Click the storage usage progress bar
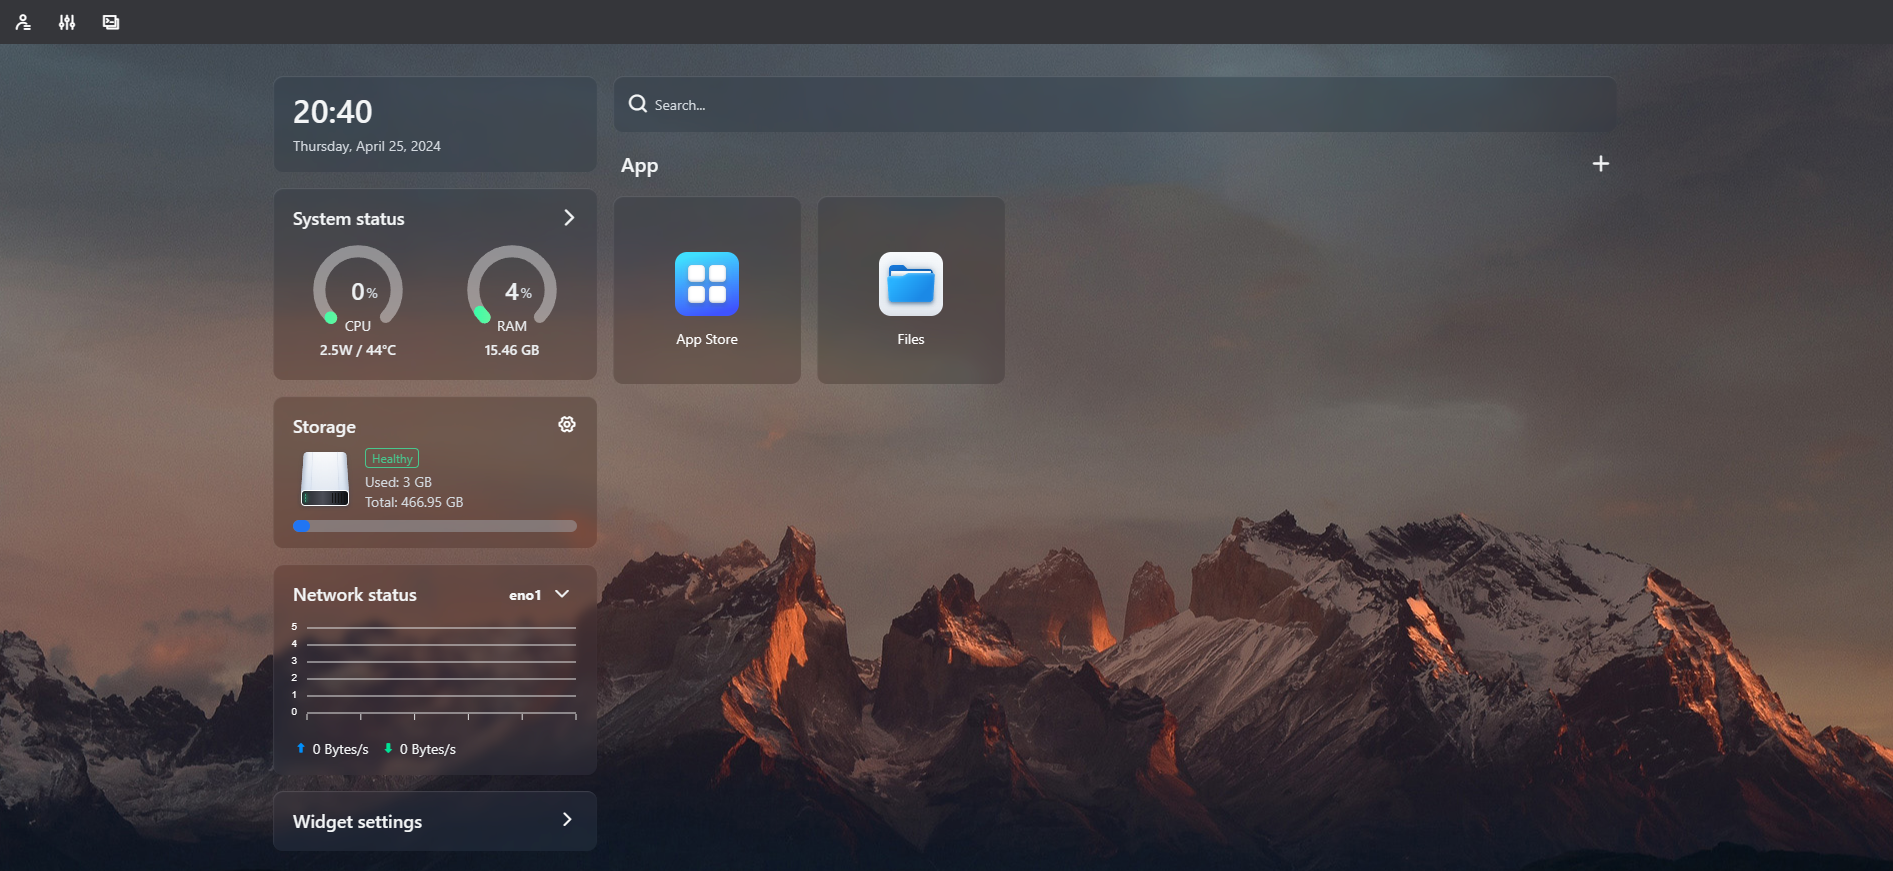This screenshot has height=871, width=1893. tap(435, 526)
